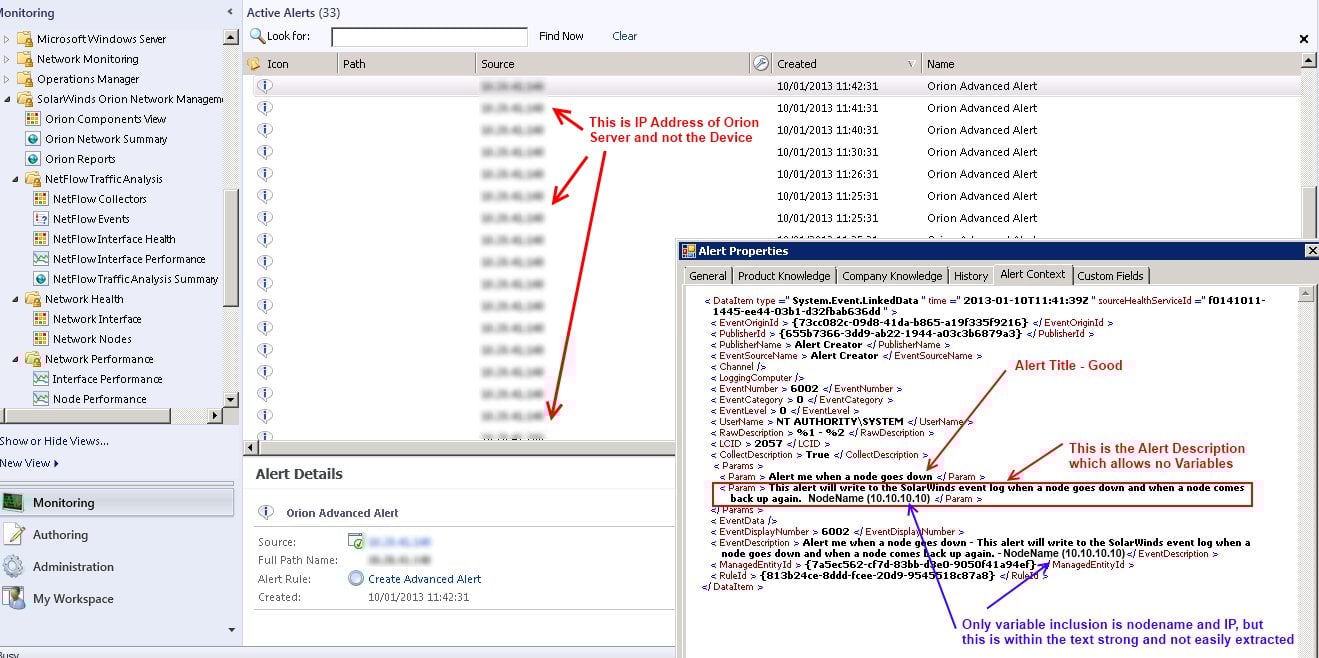Open the Orion Network Summary globe icon

pyautogui.click(x=33, y=139)
